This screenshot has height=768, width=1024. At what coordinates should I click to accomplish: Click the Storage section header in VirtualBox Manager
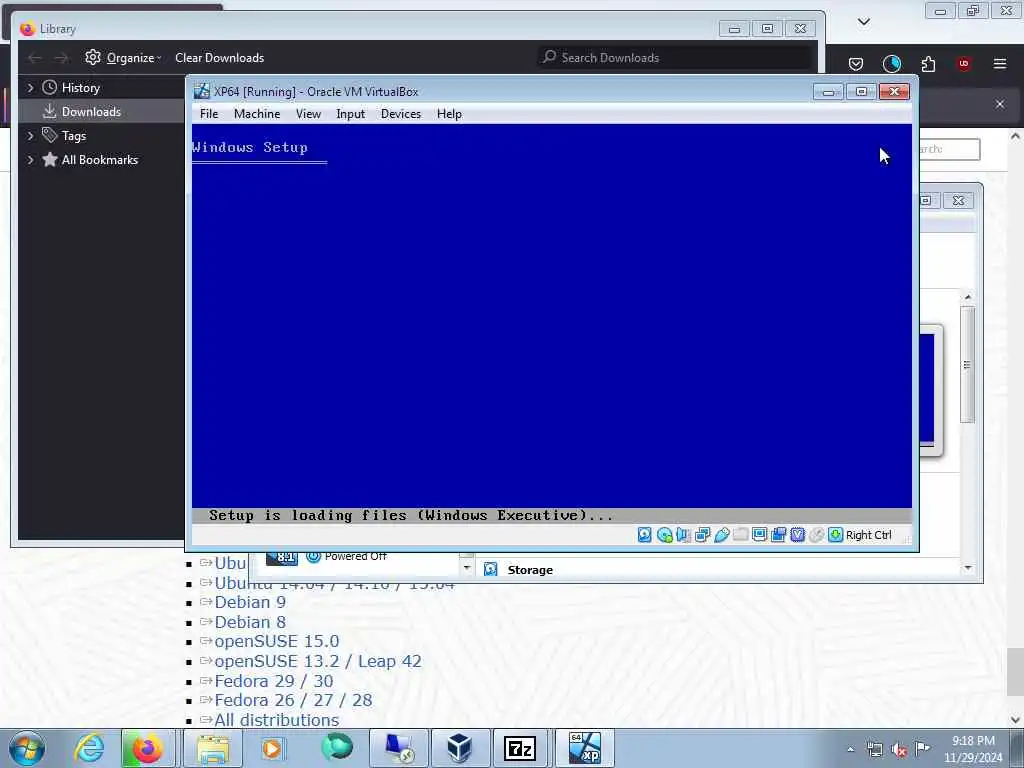530,570
